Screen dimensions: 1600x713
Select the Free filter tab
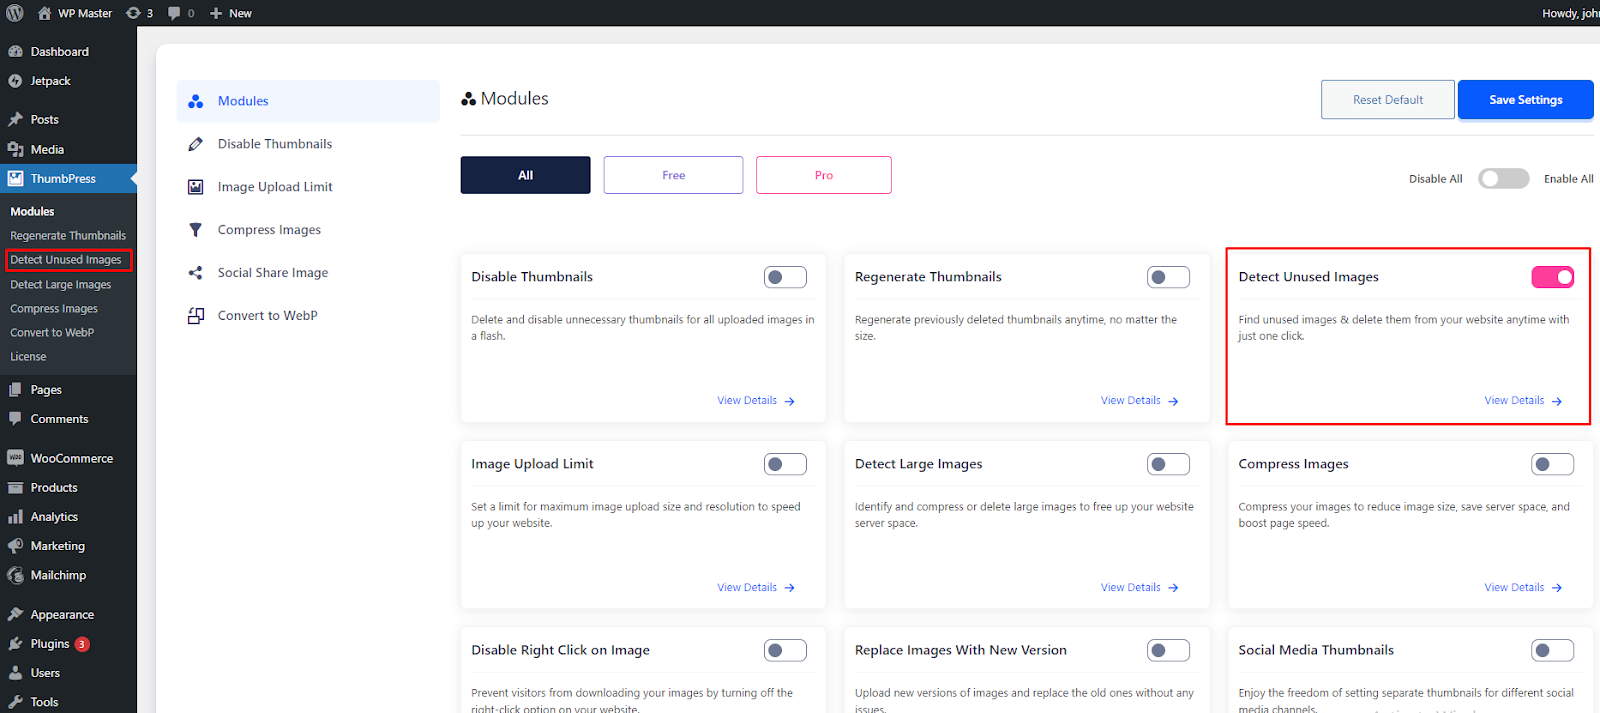(673, 175)
